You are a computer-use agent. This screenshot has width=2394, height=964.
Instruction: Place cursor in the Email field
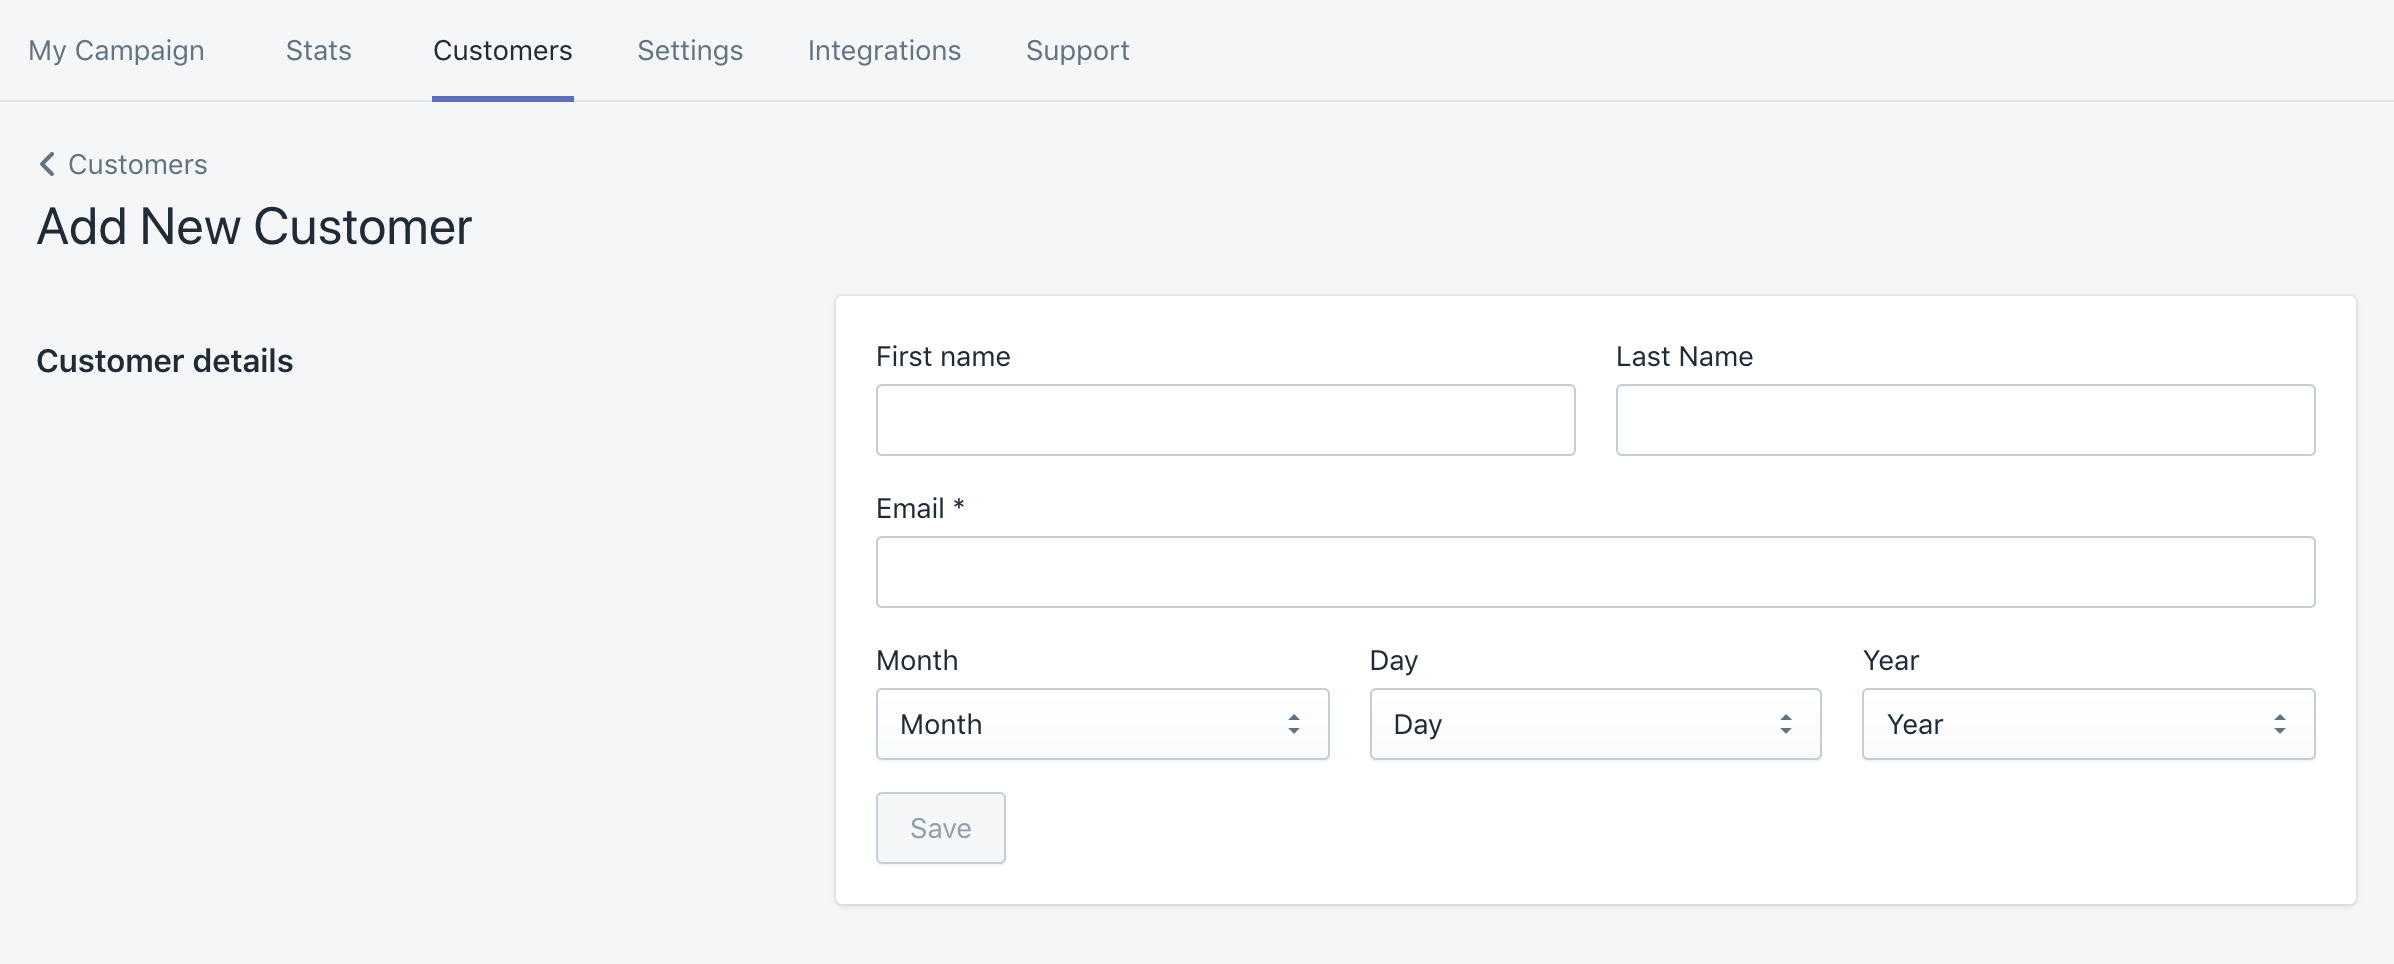1595,572
